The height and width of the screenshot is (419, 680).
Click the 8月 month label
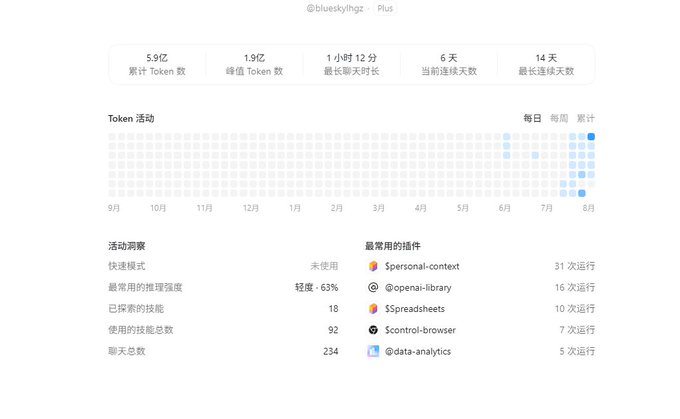pyautogui.click(x=588, y=208)
